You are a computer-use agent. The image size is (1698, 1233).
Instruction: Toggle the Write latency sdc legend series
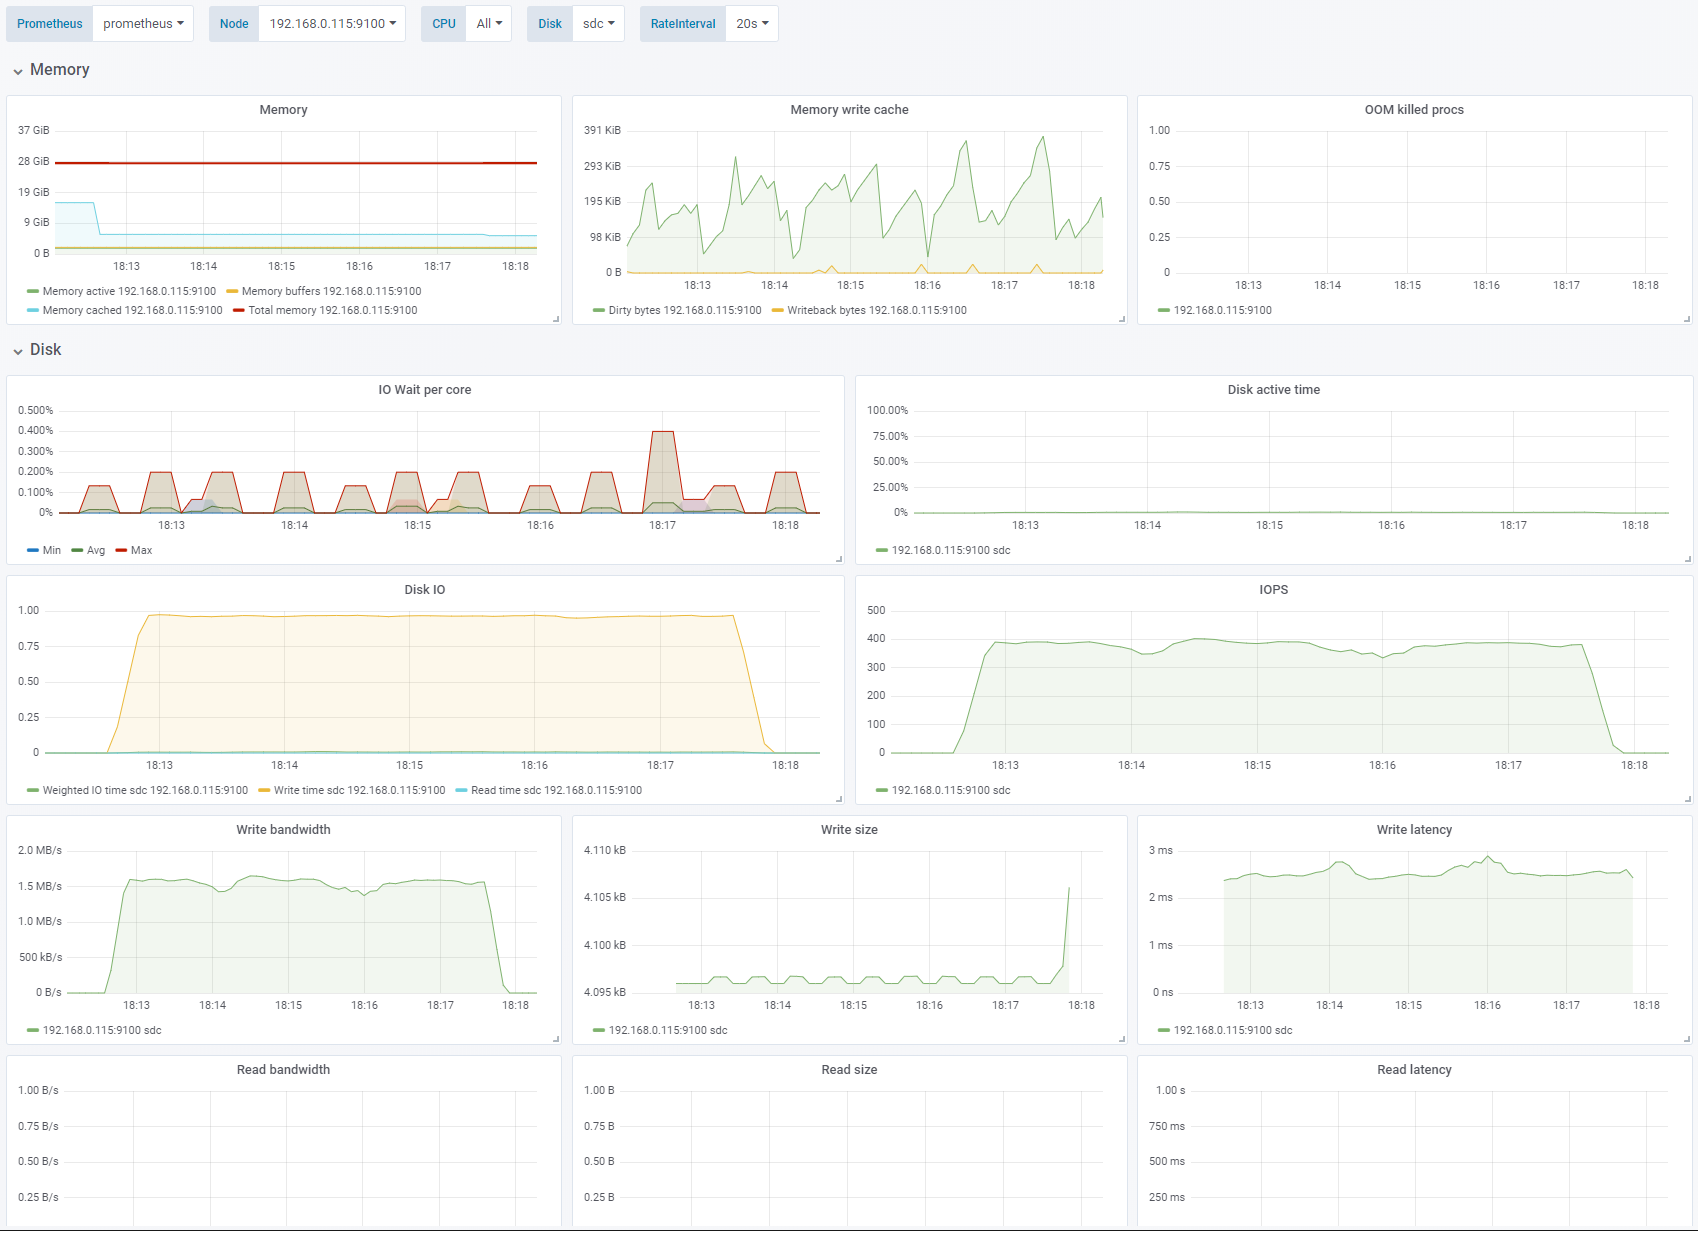tap(1226, 1031)
